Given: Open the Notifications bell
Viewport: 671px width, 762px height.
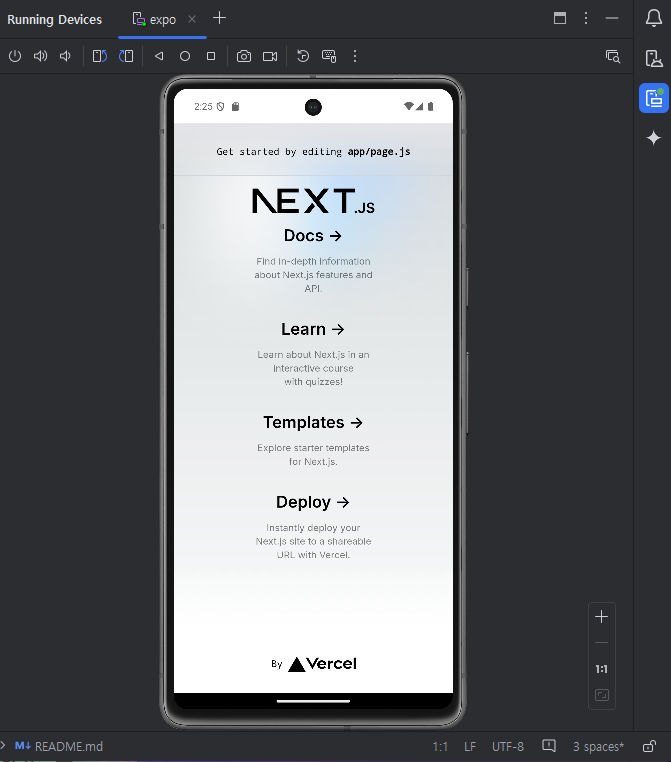Looking at the screenshot, I should [654, 18].
